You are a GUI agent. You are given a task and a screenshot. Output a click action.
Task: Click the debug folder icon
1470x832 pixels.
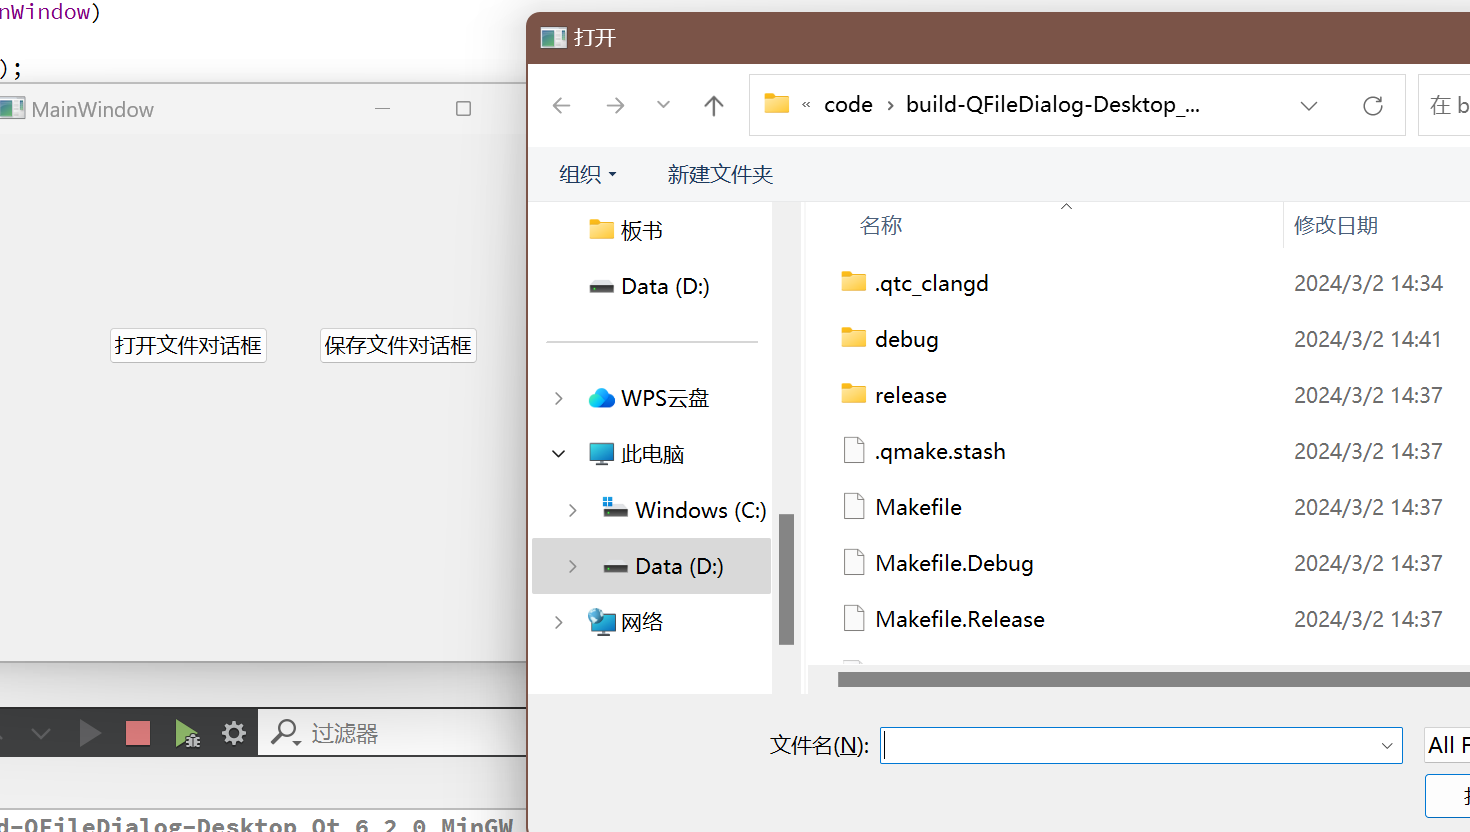pos(854,338)
